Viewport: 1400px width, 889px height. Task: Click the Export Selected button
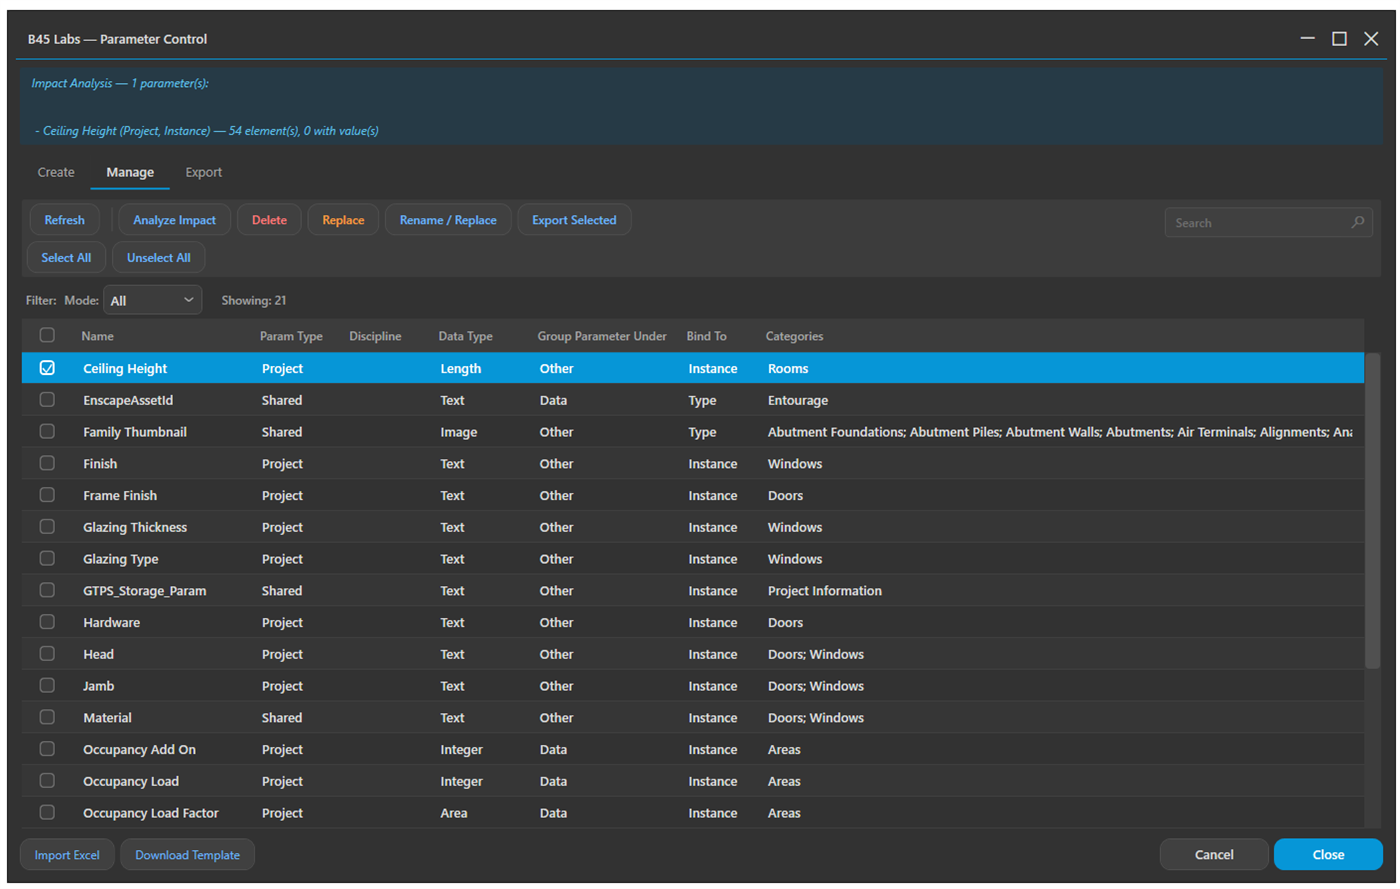pyautogui.click(x=574, y=220)
